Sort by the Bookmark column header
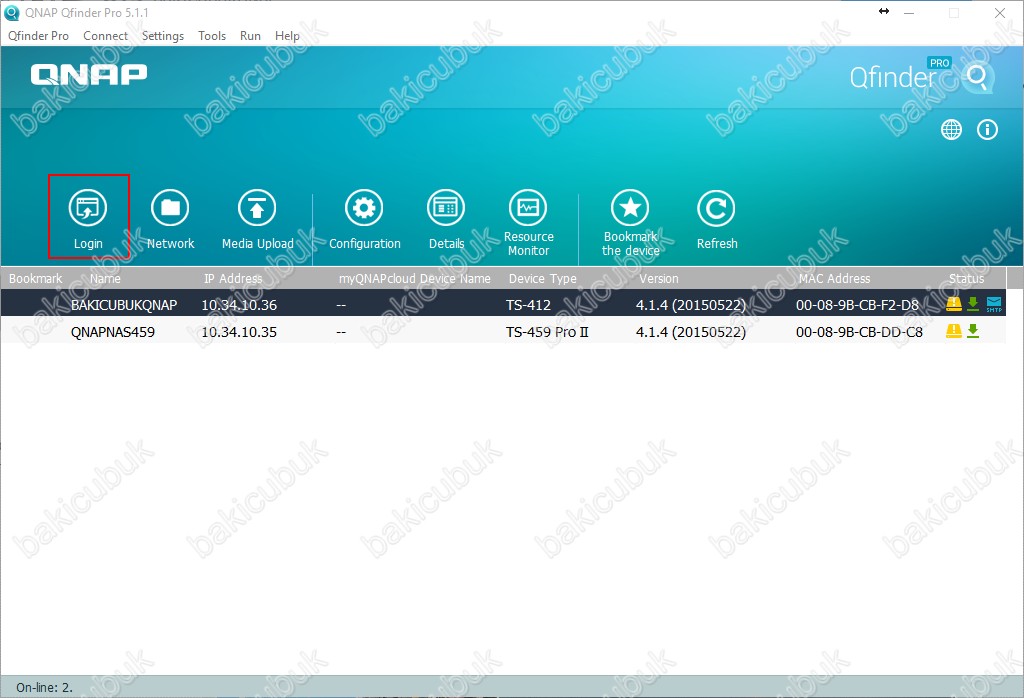The image size is (1024, 698). 35,278
